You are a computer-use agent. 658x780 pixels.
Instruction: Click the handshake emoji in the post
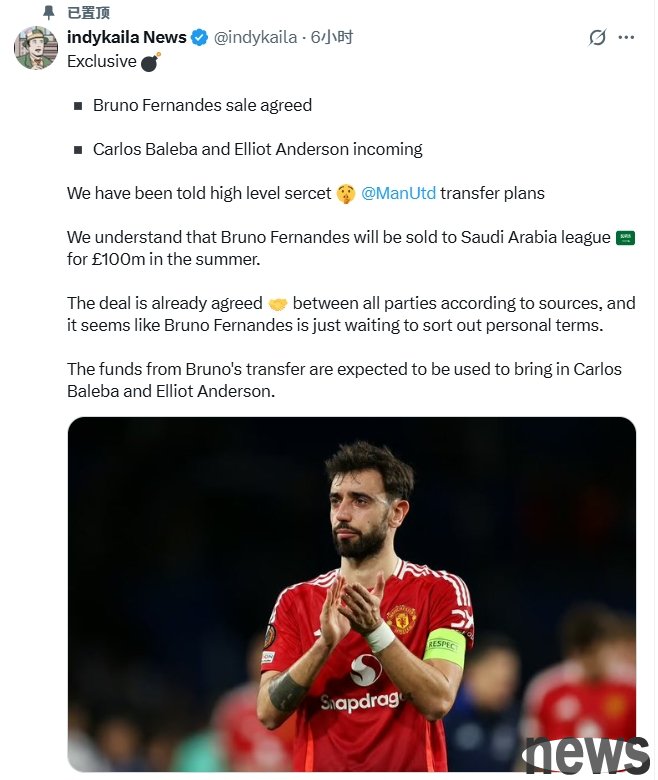tap(278, 304)
